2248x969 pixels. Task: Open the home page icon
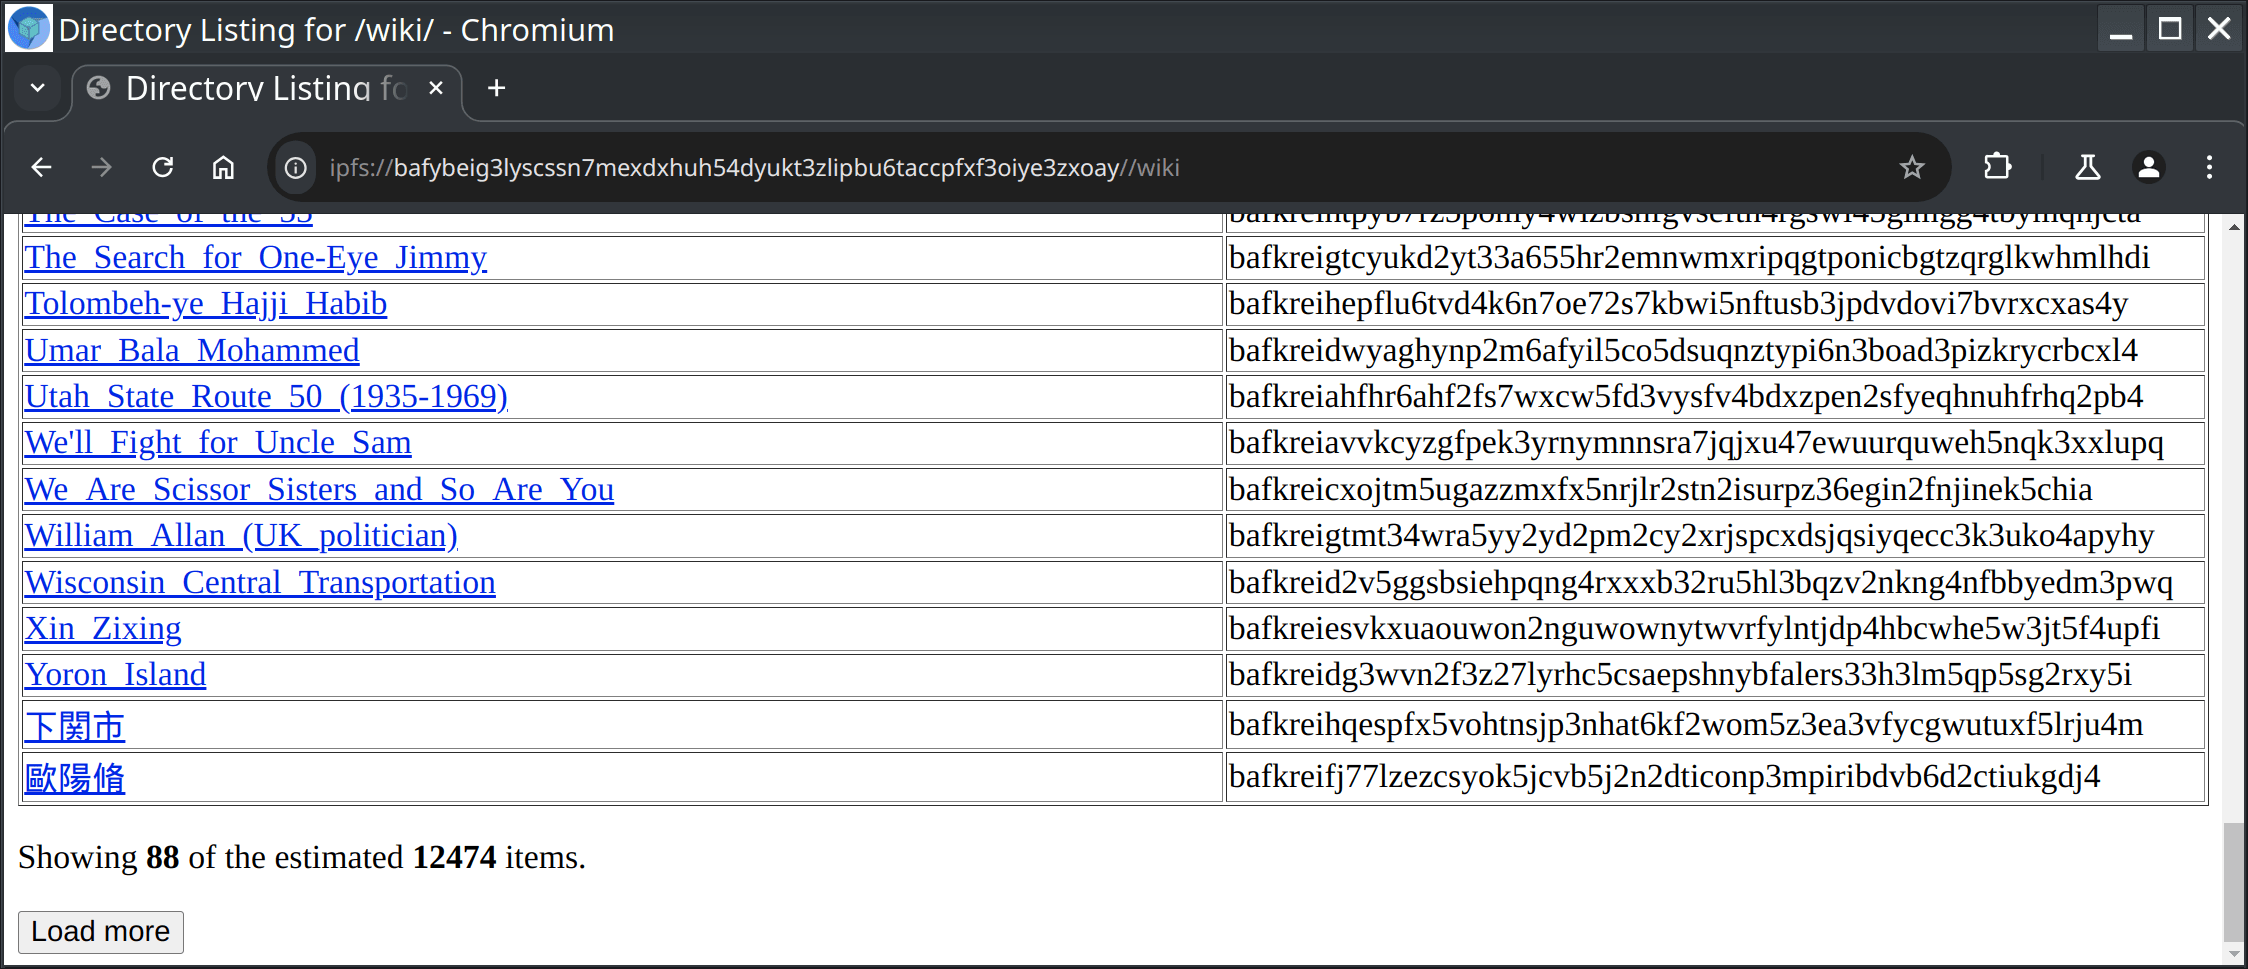tap(223, 167)
